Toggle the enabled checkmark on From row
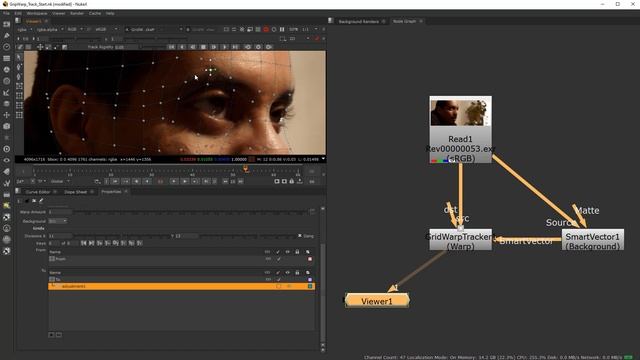 pos(278,259)
